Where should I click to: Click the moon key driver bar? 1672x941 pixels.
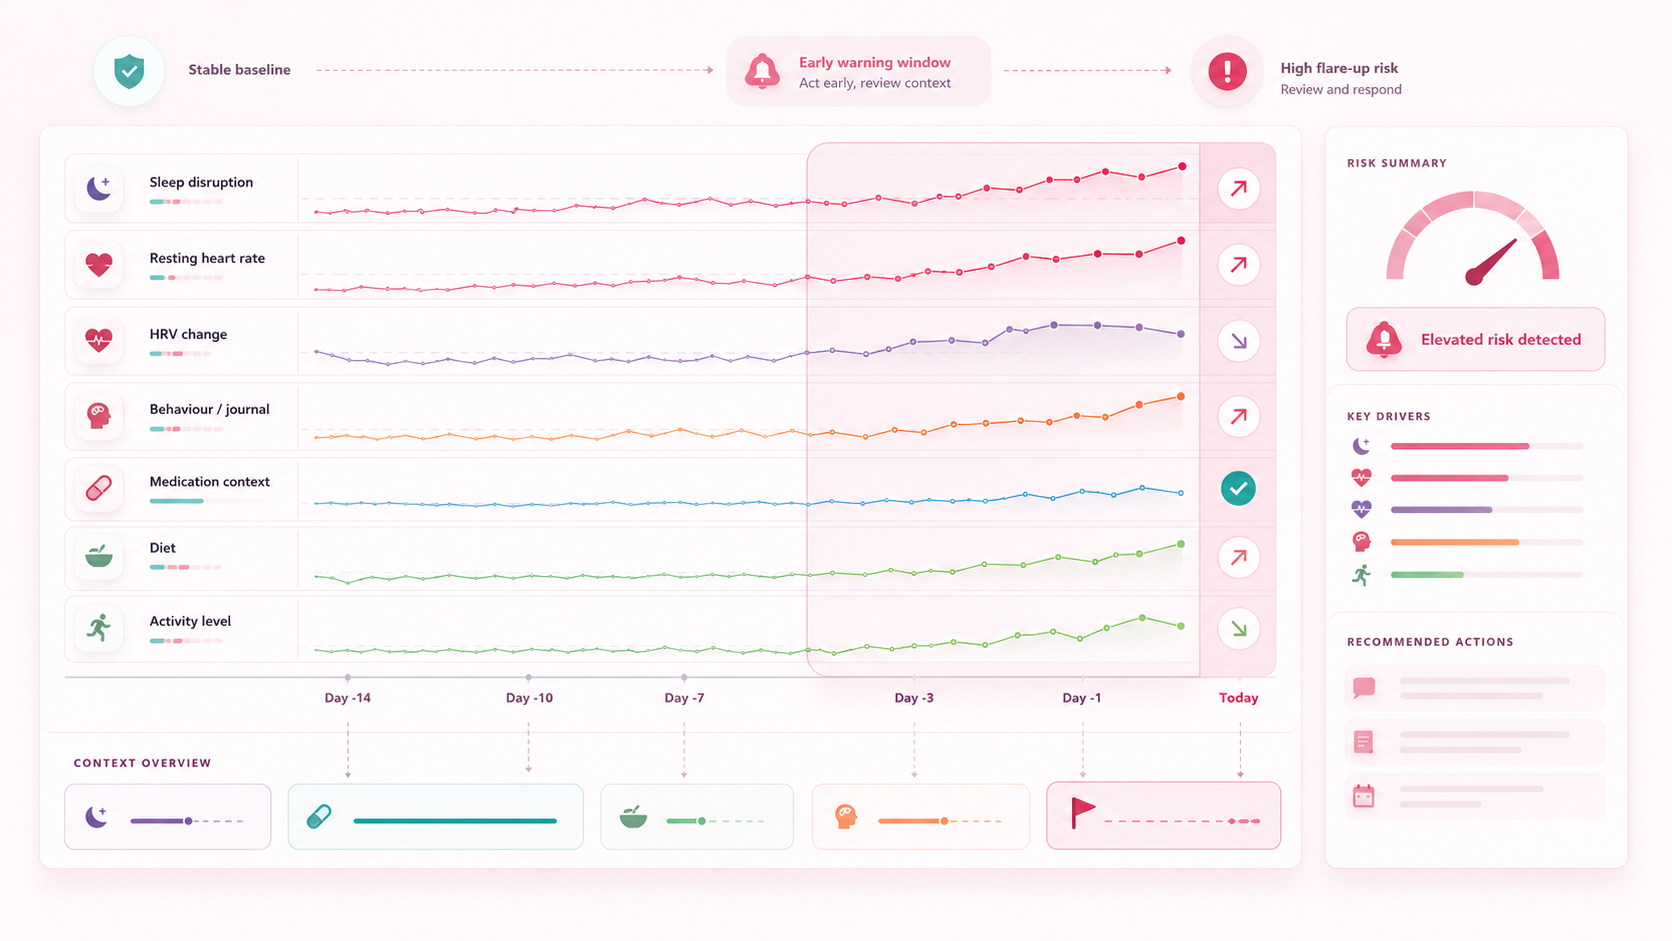pyautogui.click(x=1486, y=446)
